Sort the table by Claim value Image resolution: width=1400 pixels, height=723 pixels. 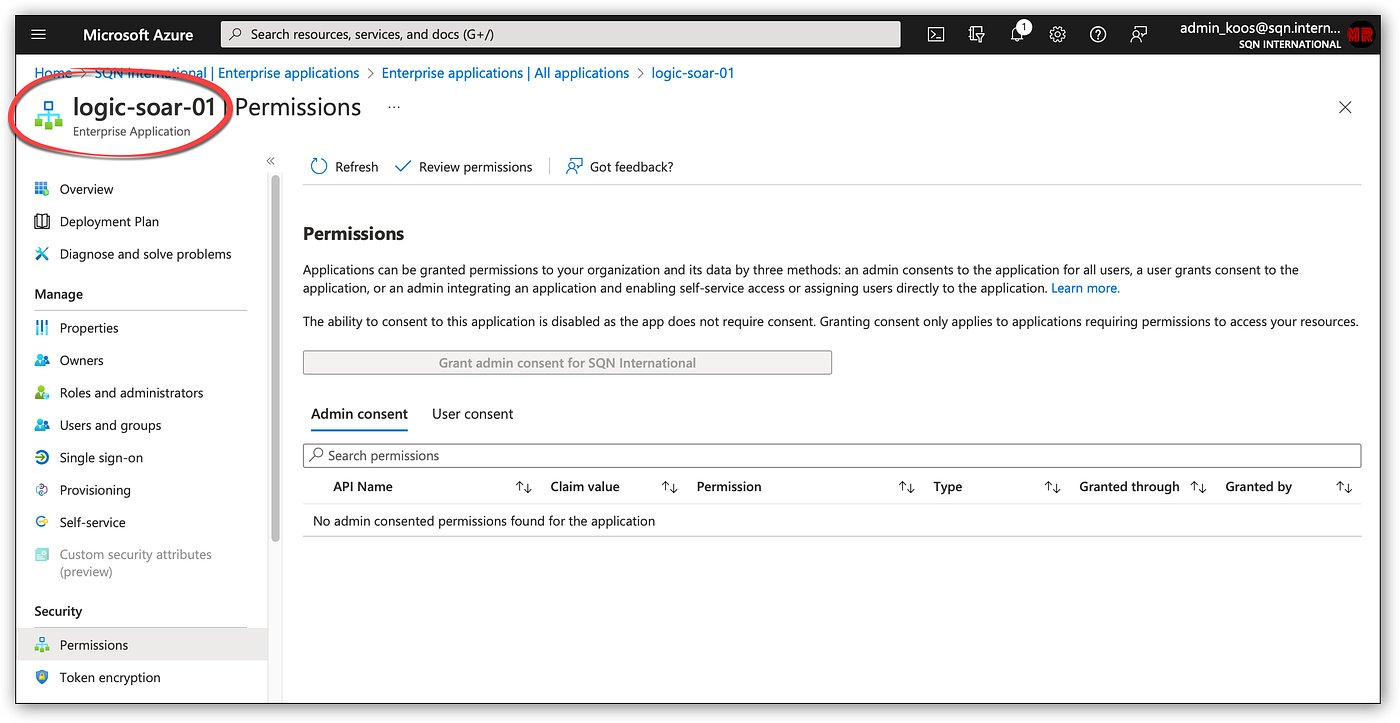click(669, 487)
